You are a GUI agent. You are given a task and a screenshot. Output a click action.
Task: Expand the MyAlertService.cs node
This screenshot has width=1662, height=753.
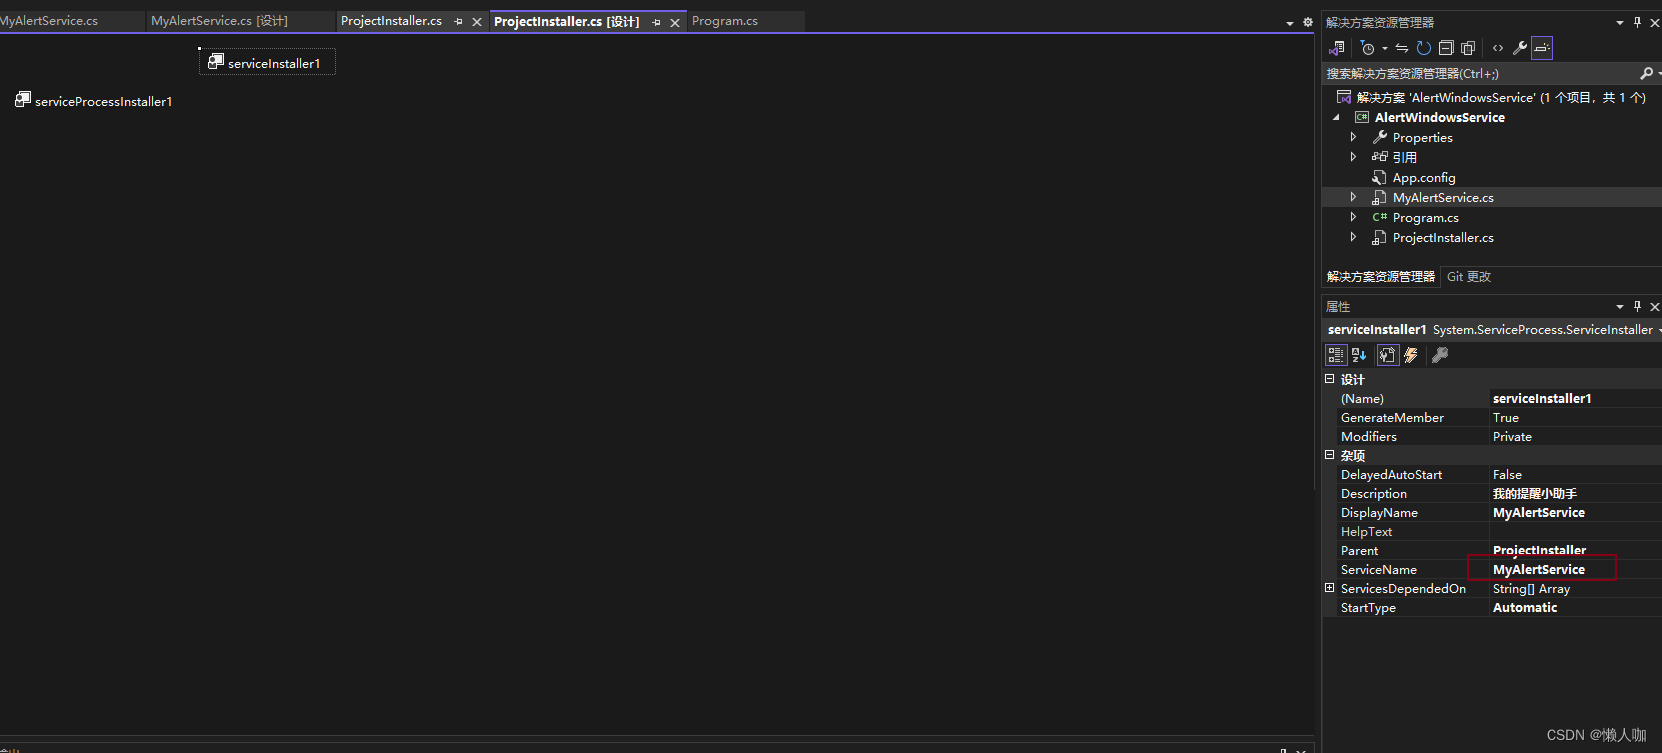pos(1353,197)
